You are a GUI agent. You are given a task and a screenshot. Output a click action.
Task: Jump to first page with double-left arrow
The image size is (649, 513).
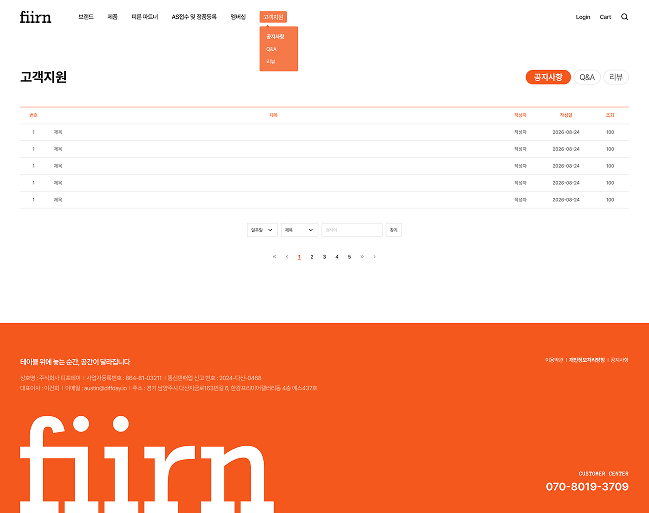click(x=274, y=257)
